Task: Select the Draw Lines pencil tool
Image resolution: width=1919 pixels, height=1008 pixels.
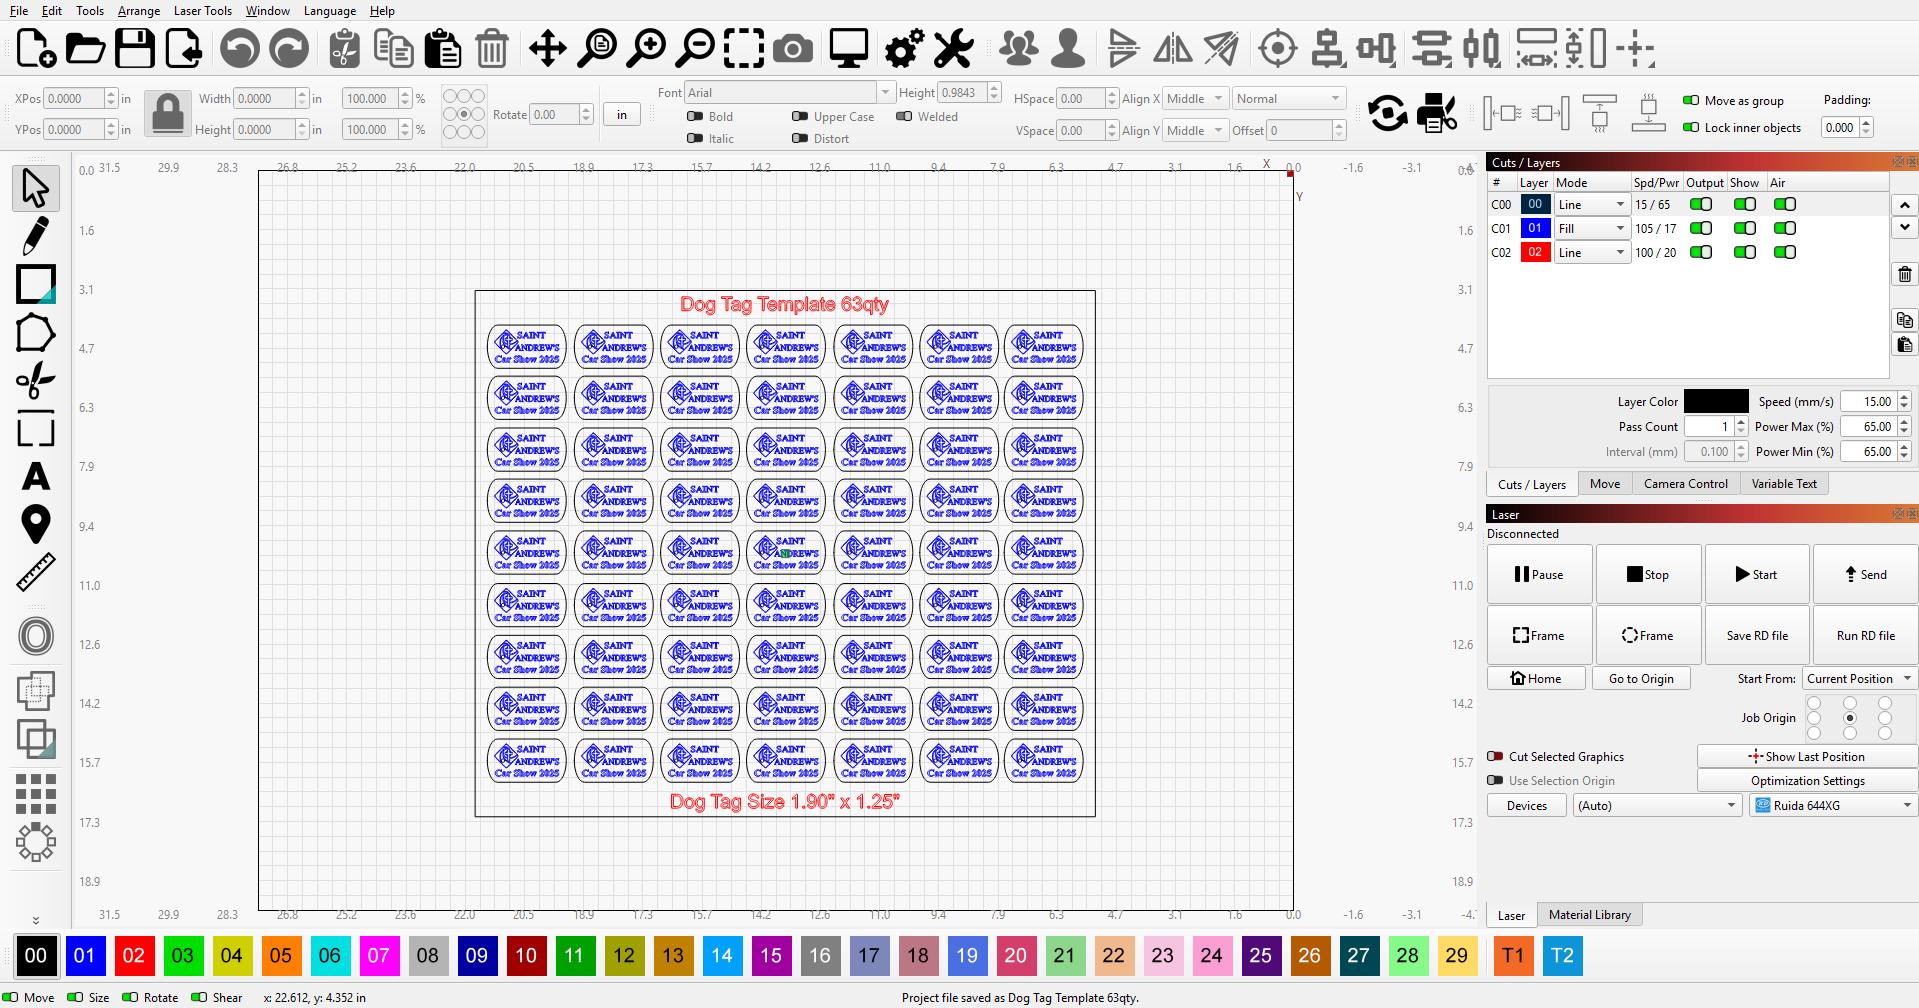Action: [x=35, y=237]
